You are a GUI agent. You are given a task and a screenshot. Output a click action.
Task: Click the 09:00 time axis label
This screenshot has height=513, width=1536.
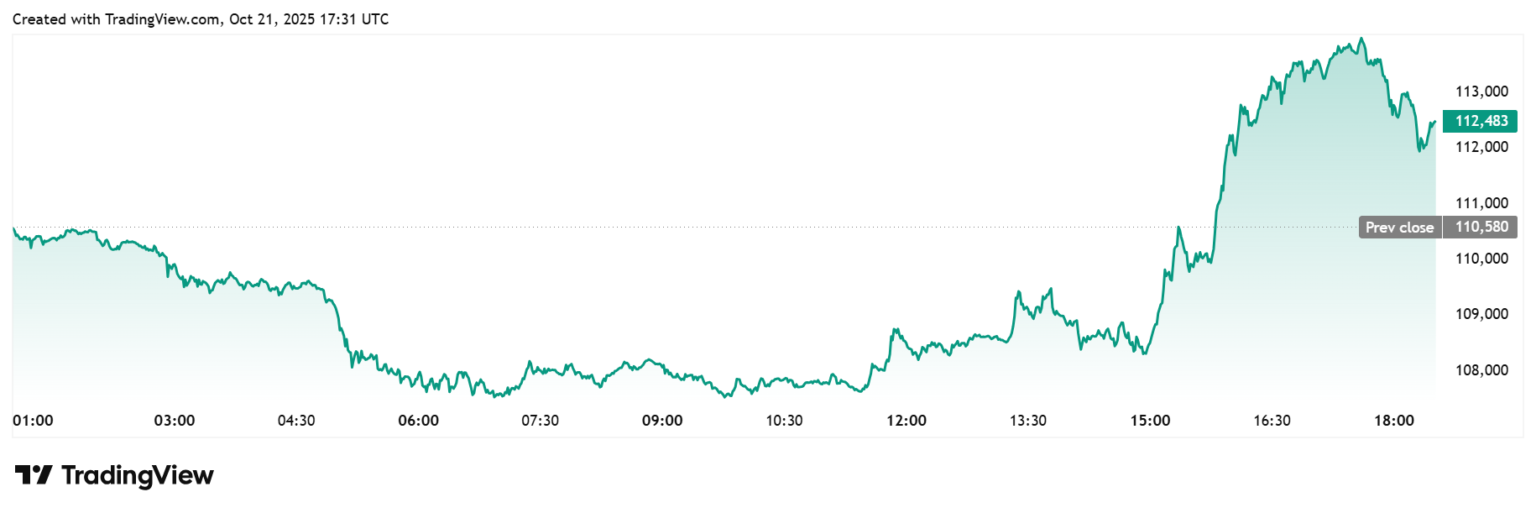tap(662, 421)
